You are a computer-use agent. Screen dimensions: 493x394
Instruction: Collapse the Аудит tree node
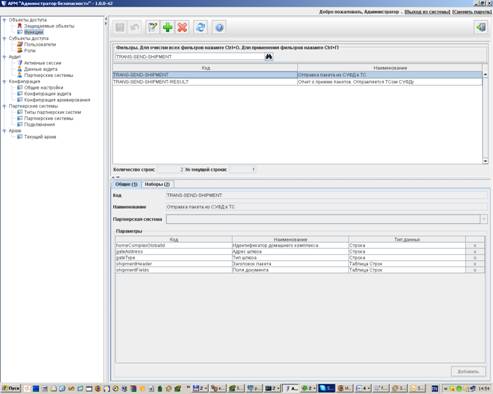[x=4, y=57]
